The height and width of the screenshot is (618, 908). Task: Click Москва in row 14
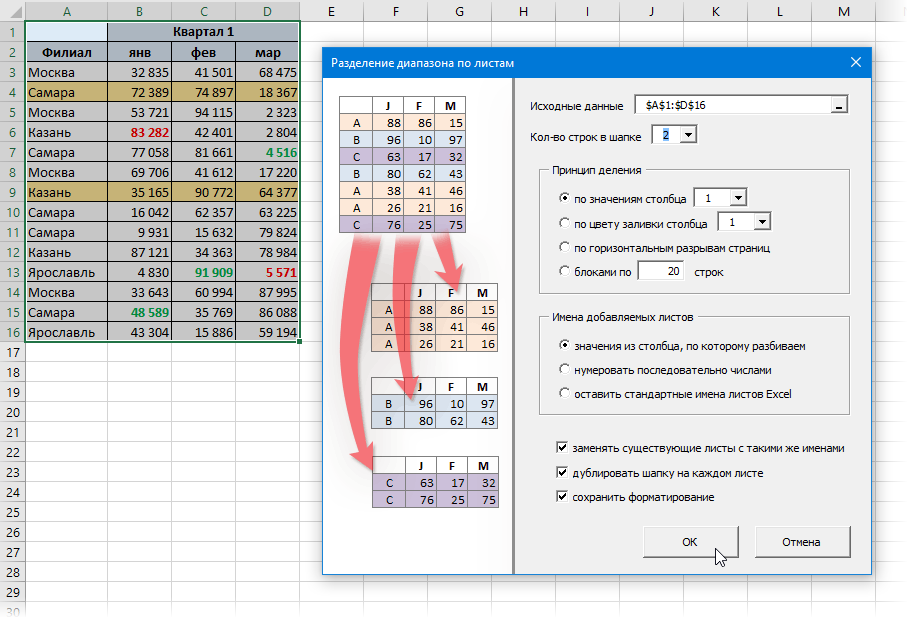tap(67, 292)
